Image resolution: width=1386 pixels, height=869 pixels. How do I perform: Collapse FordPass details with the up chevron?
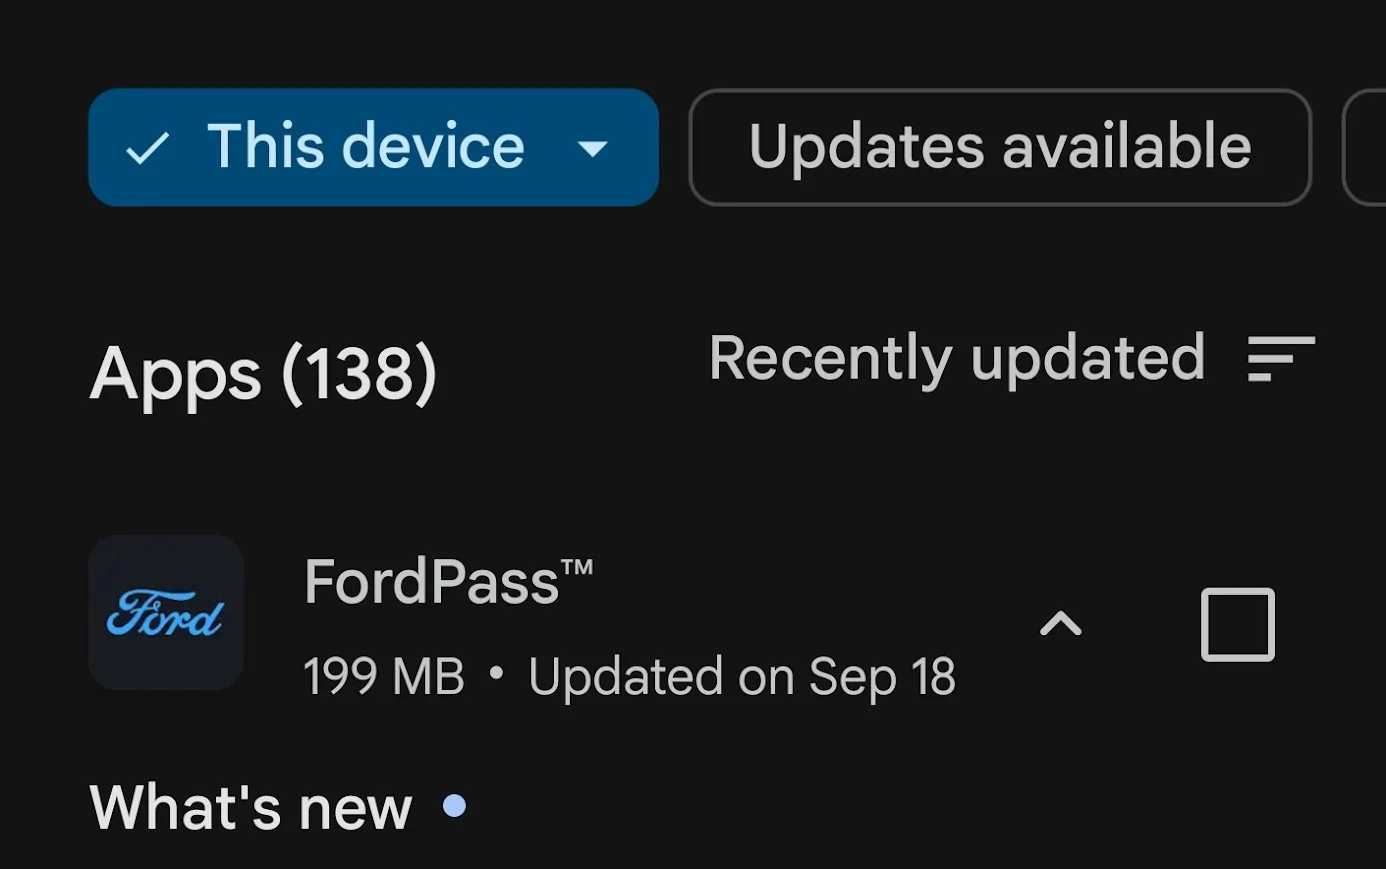(1061, 625)
